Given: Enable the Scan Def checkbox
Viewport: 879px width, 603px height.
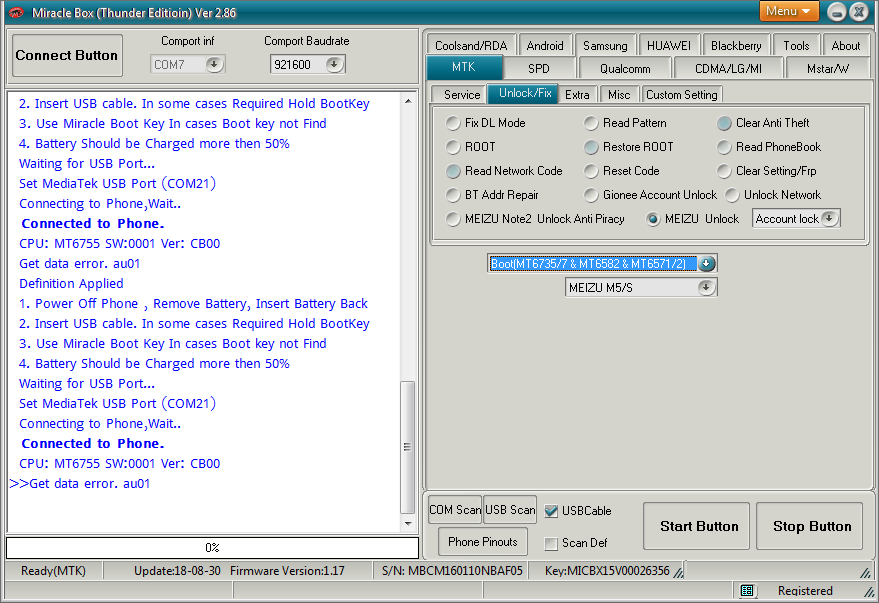Looking at the screenshot, I should coord(551,543).
